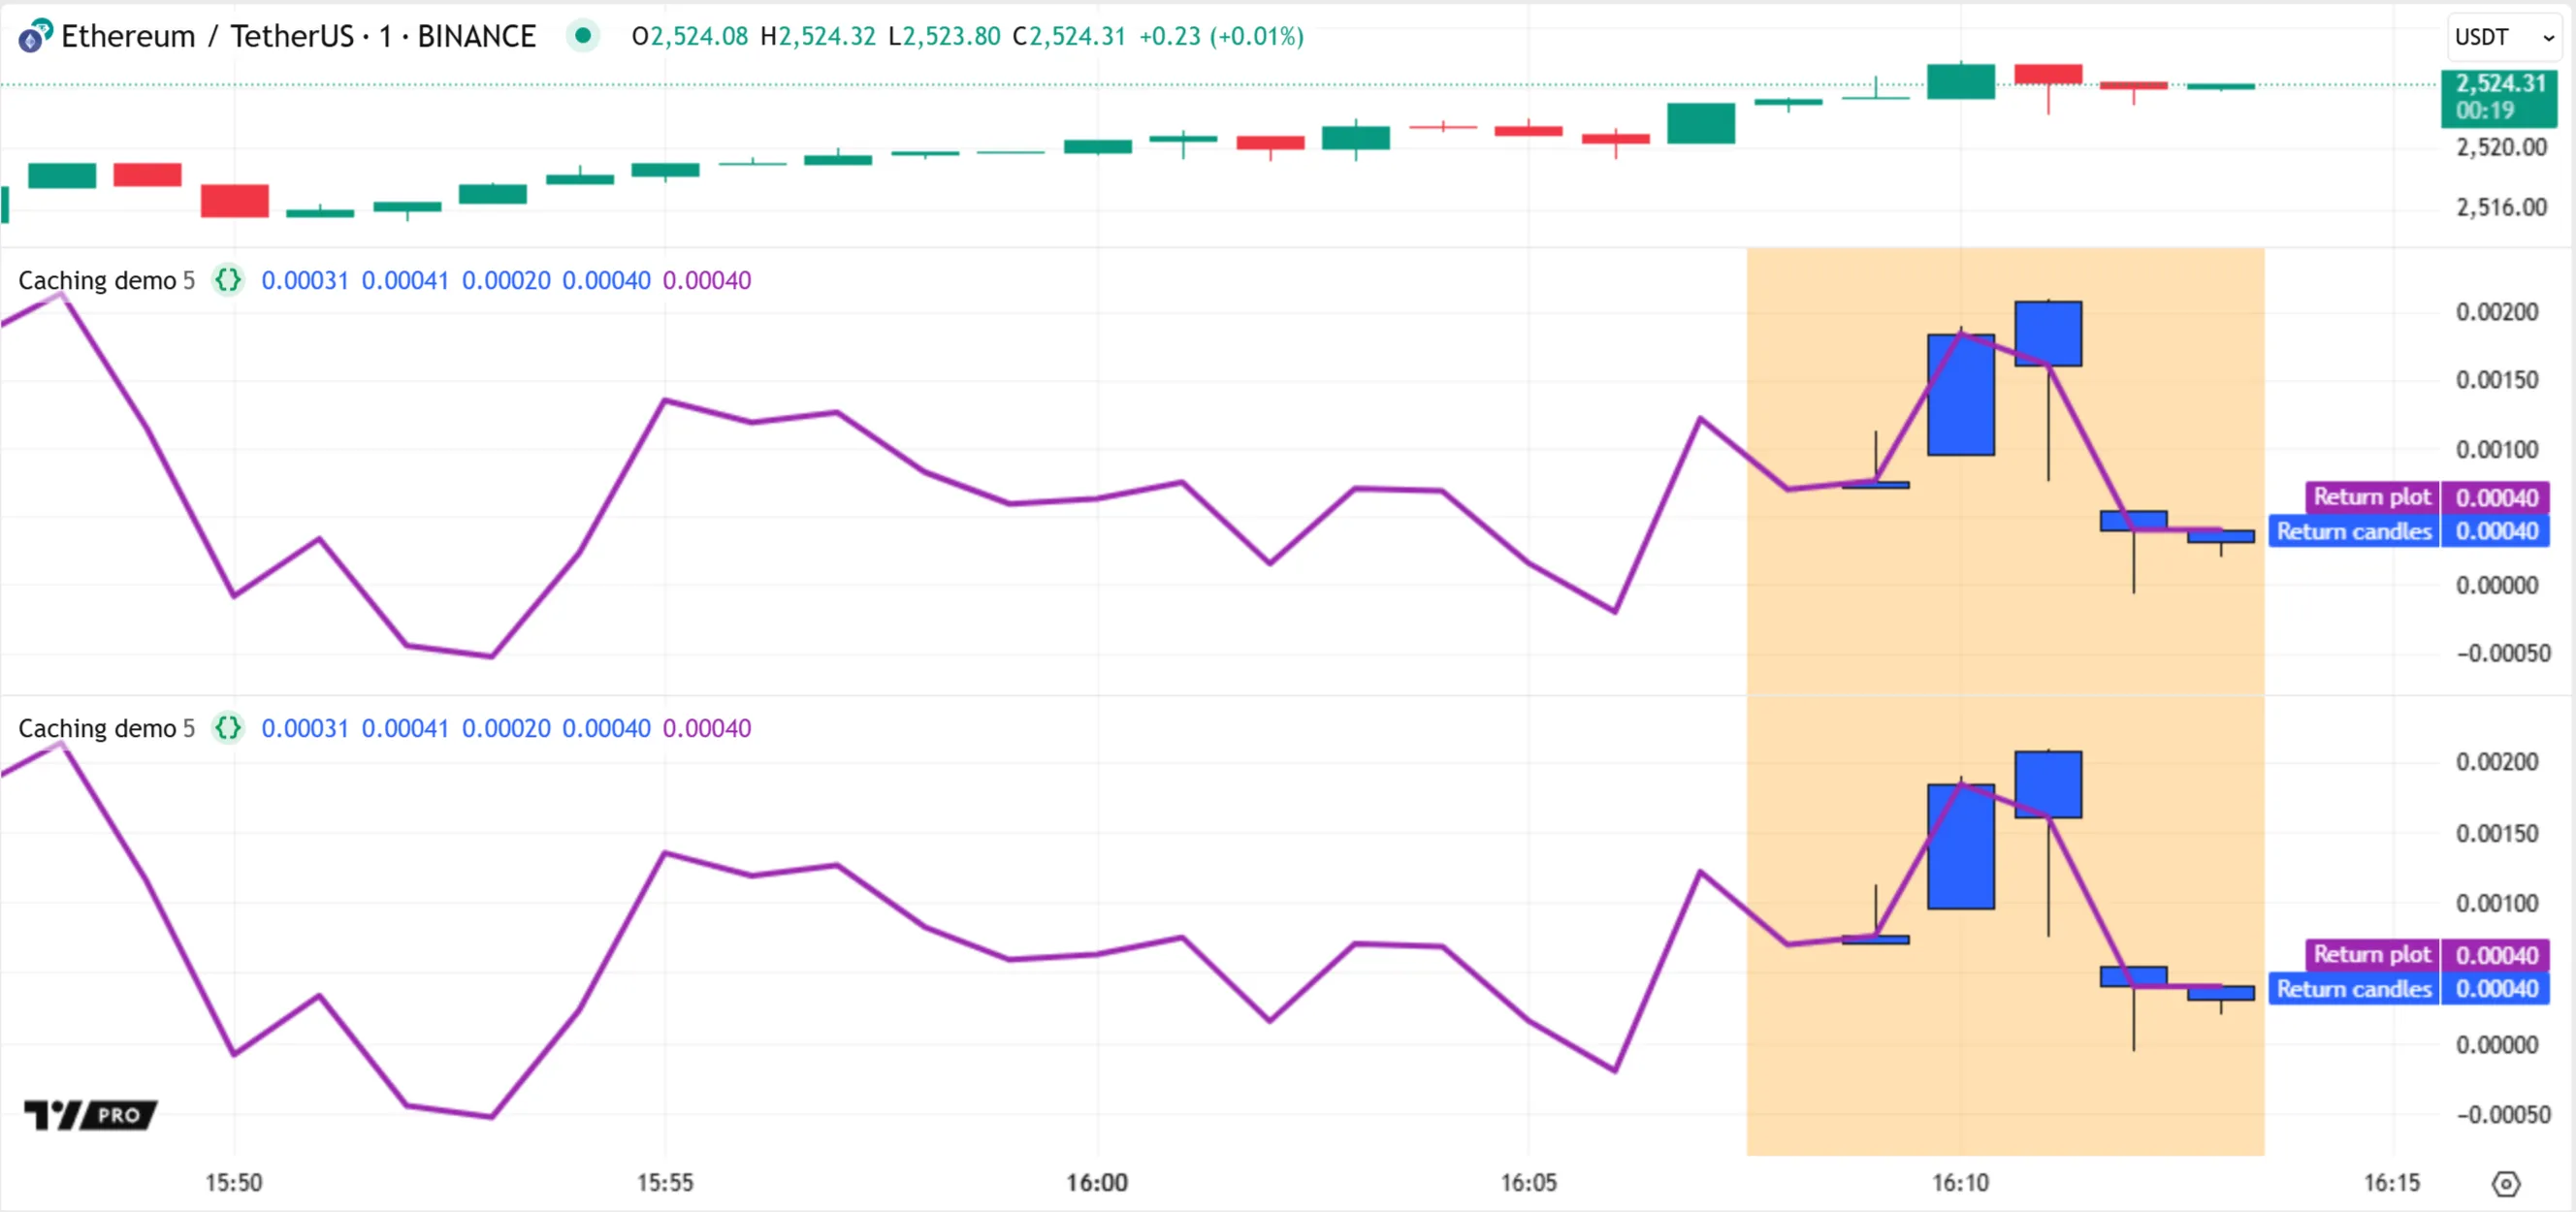Click the TradingView PRO logo
This screenshot has height=1212, width=2576.
(x=90, y=1114)
